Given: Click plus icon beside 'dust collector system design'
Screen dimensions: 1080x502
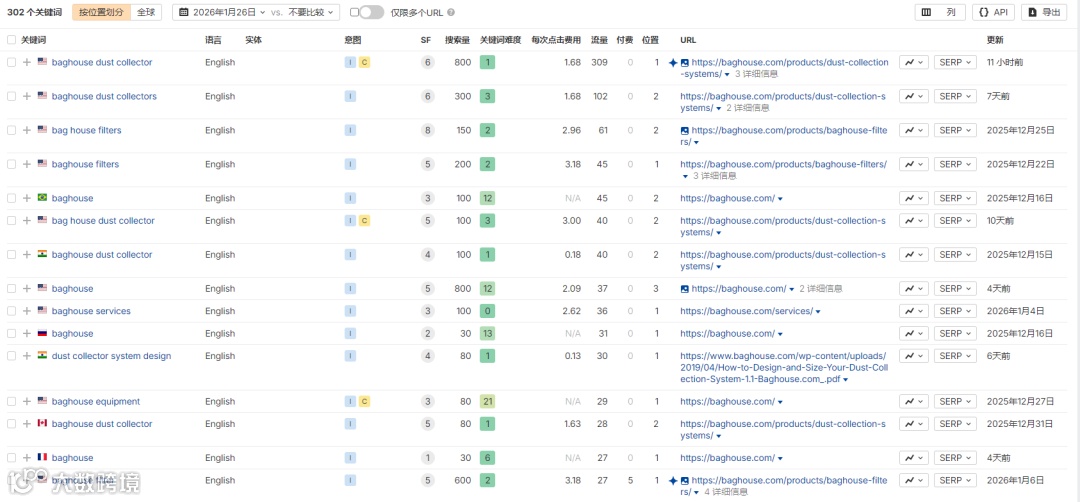Looking at the screenshot, I should tap(27, 356).
